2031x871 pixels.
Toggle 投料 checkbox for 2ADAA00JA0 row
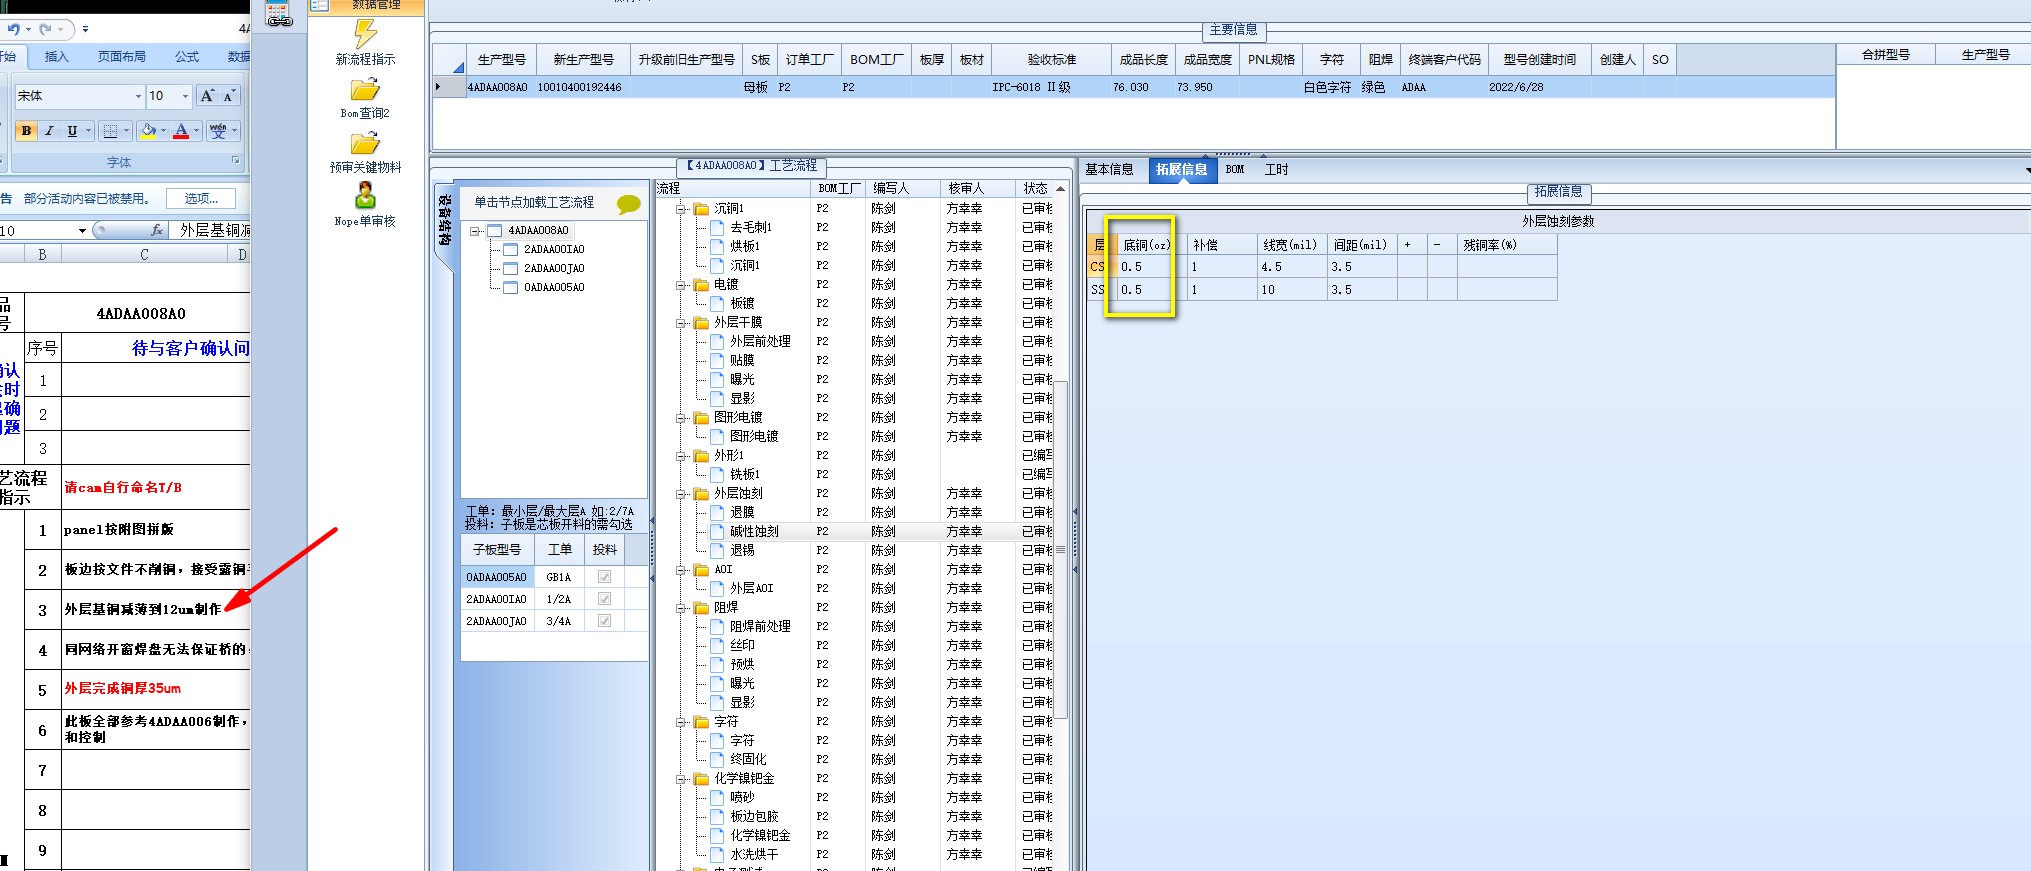tap(604, 621)
